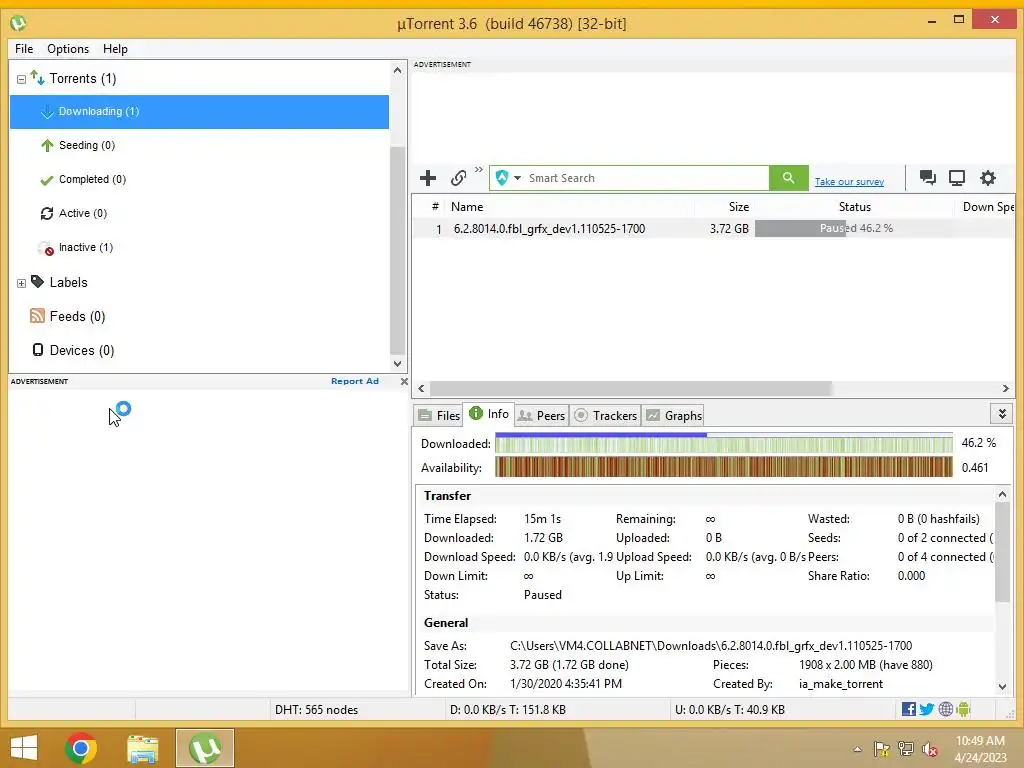Select the Inactive (1) category

(x=199, y=247)
